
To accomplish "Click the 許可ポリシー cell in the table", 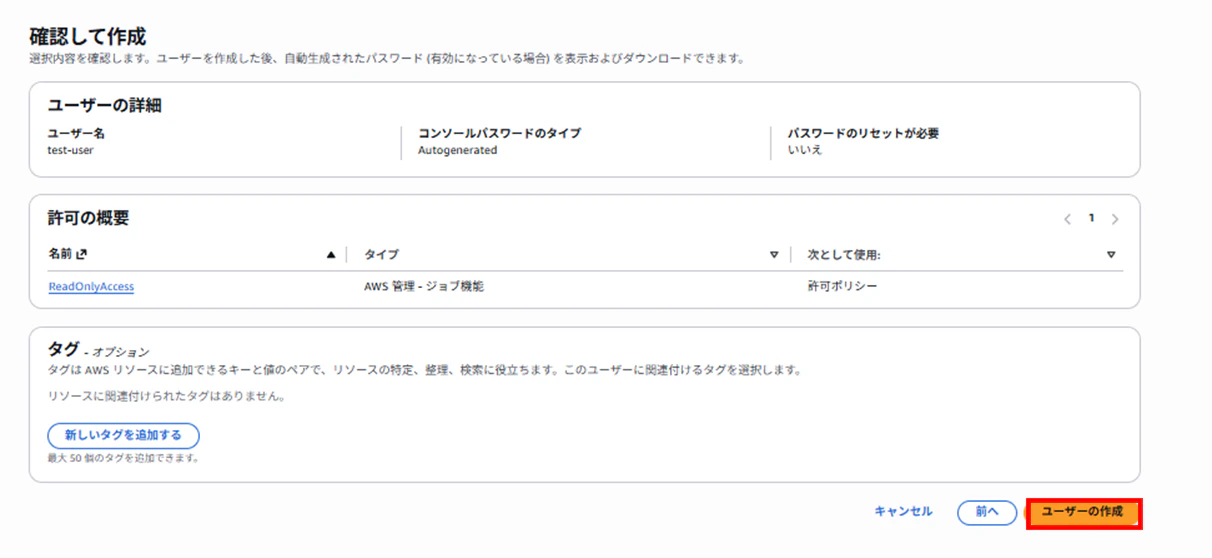I will [842, 287].
